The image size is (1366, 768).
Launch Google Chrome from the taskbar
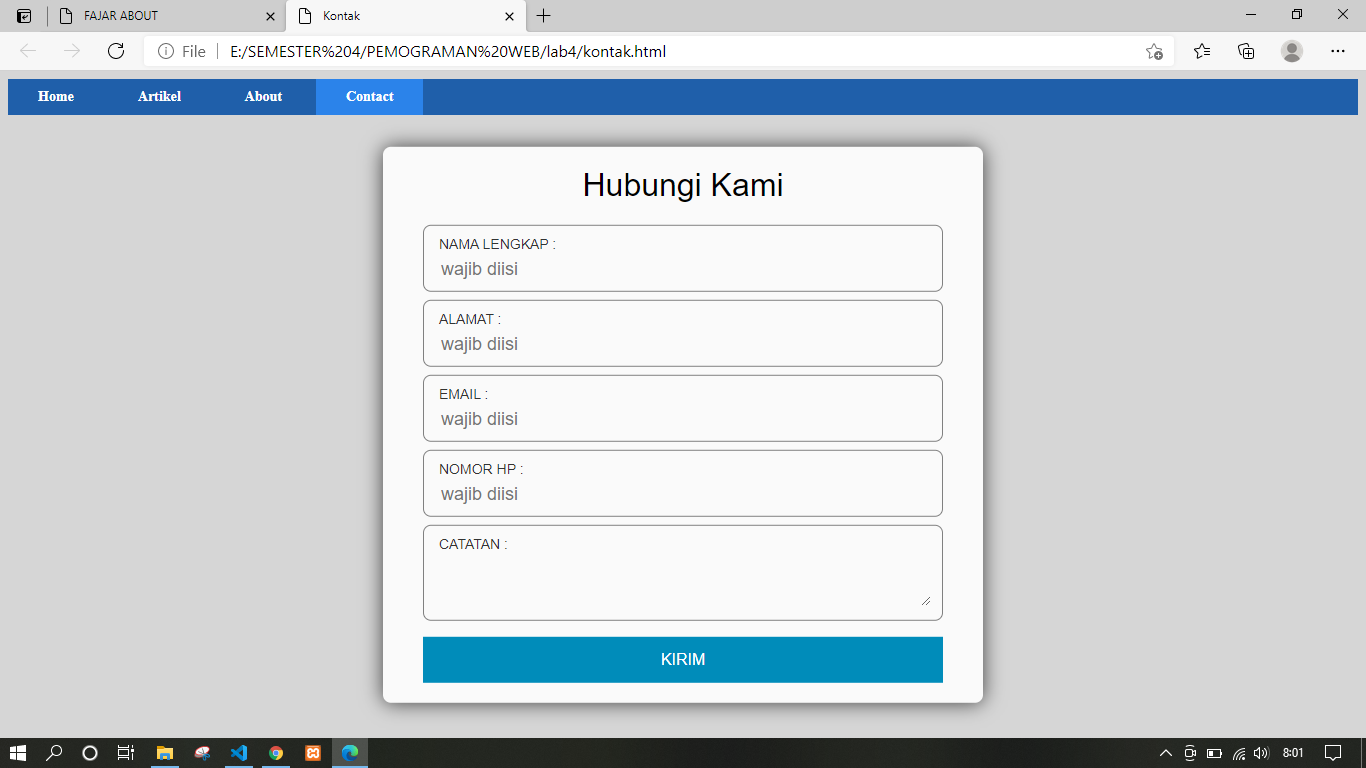click(x=275, y=753)
